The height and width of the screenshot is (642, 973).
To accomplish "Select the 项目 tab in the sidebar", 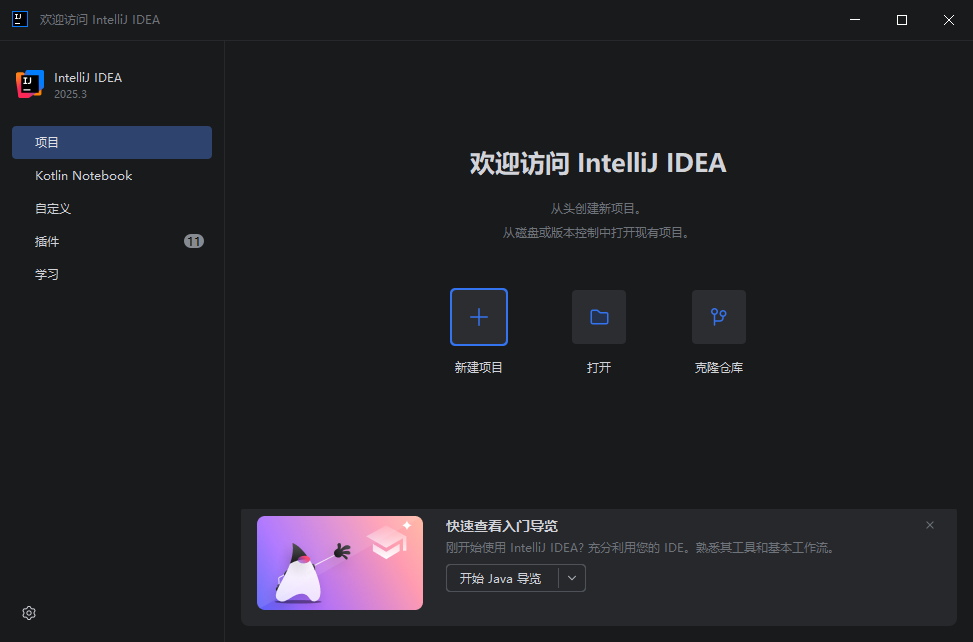I will pyautogui.click(x=112, y=143).
